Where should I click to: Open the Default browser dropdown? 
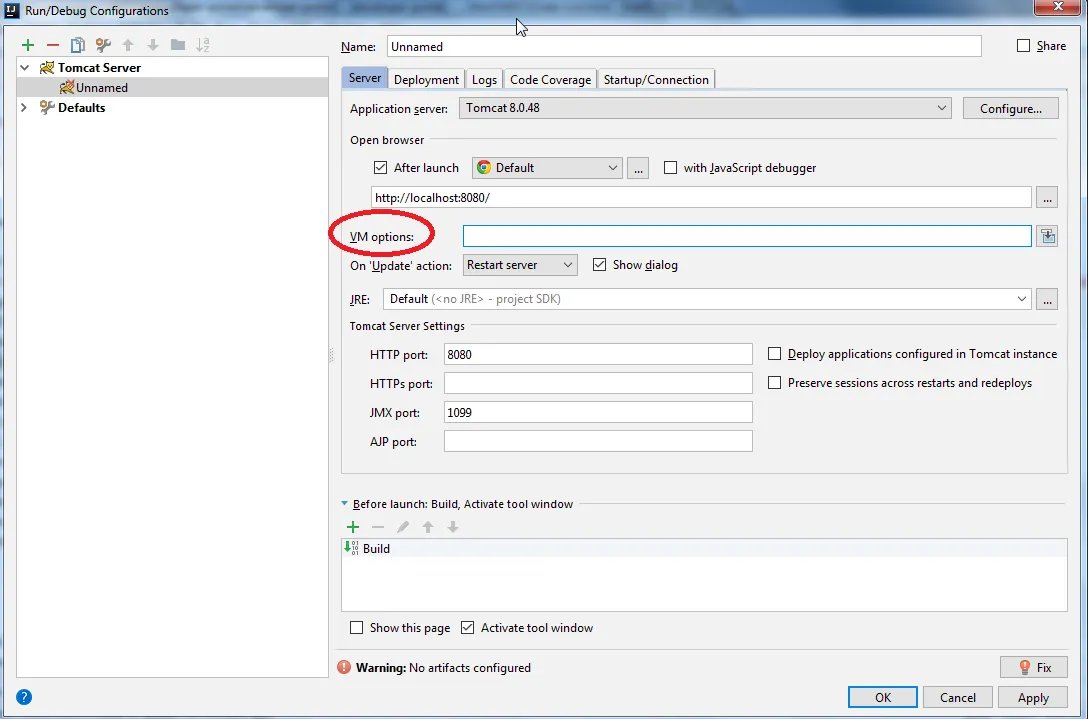point(547,168)
